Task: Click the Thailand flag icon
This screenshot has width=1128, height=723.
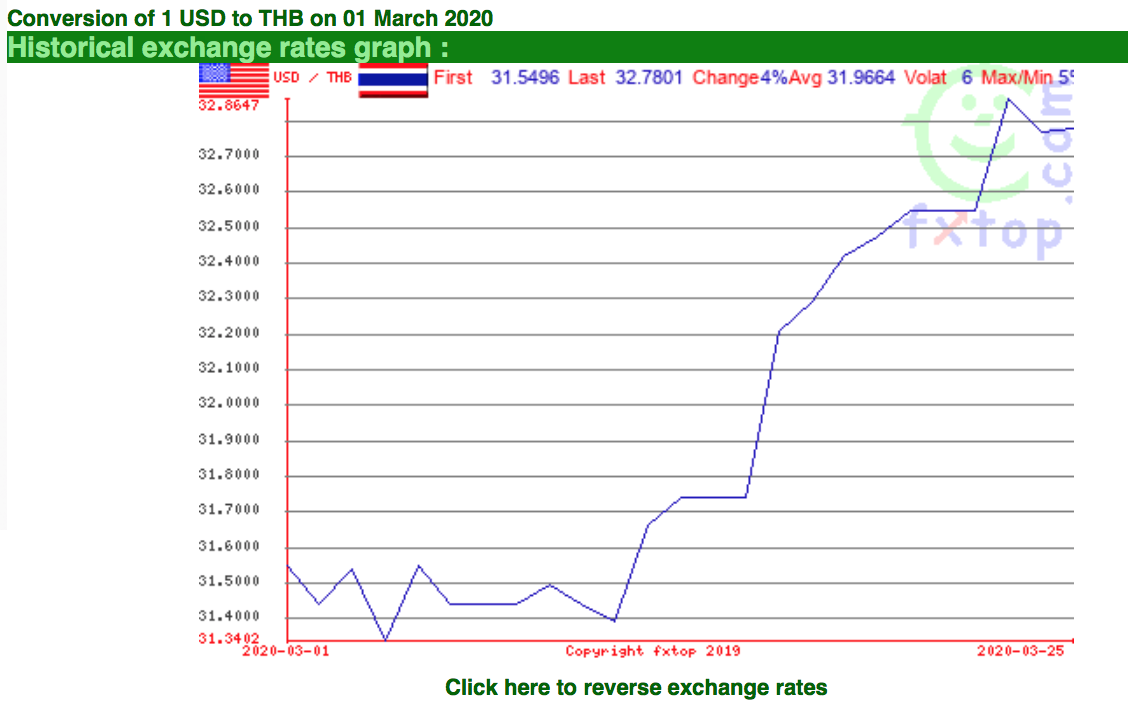Action: [393, 81]
